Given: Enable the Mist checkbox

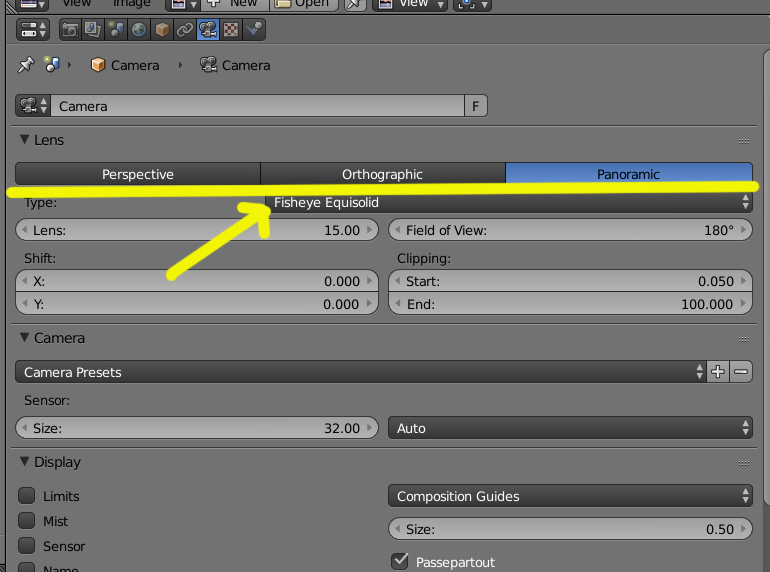Looking at the screenshot, I should pos(27,520).
